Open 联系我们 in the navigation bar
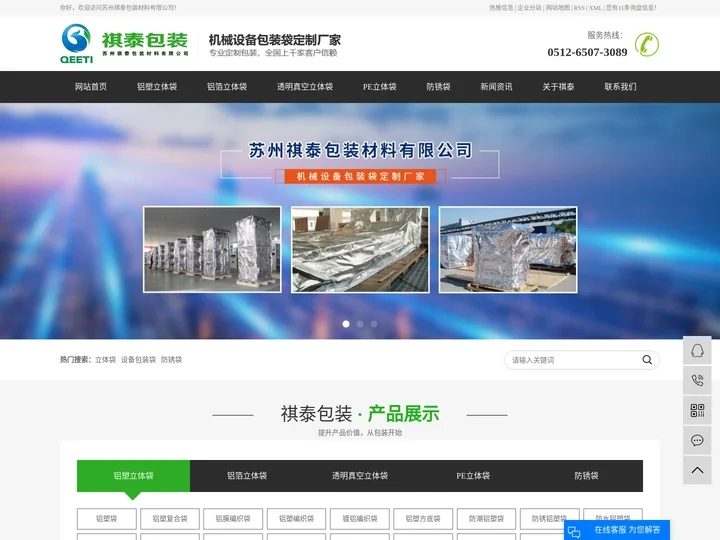The image size is (720, 540). coord(620,87)
